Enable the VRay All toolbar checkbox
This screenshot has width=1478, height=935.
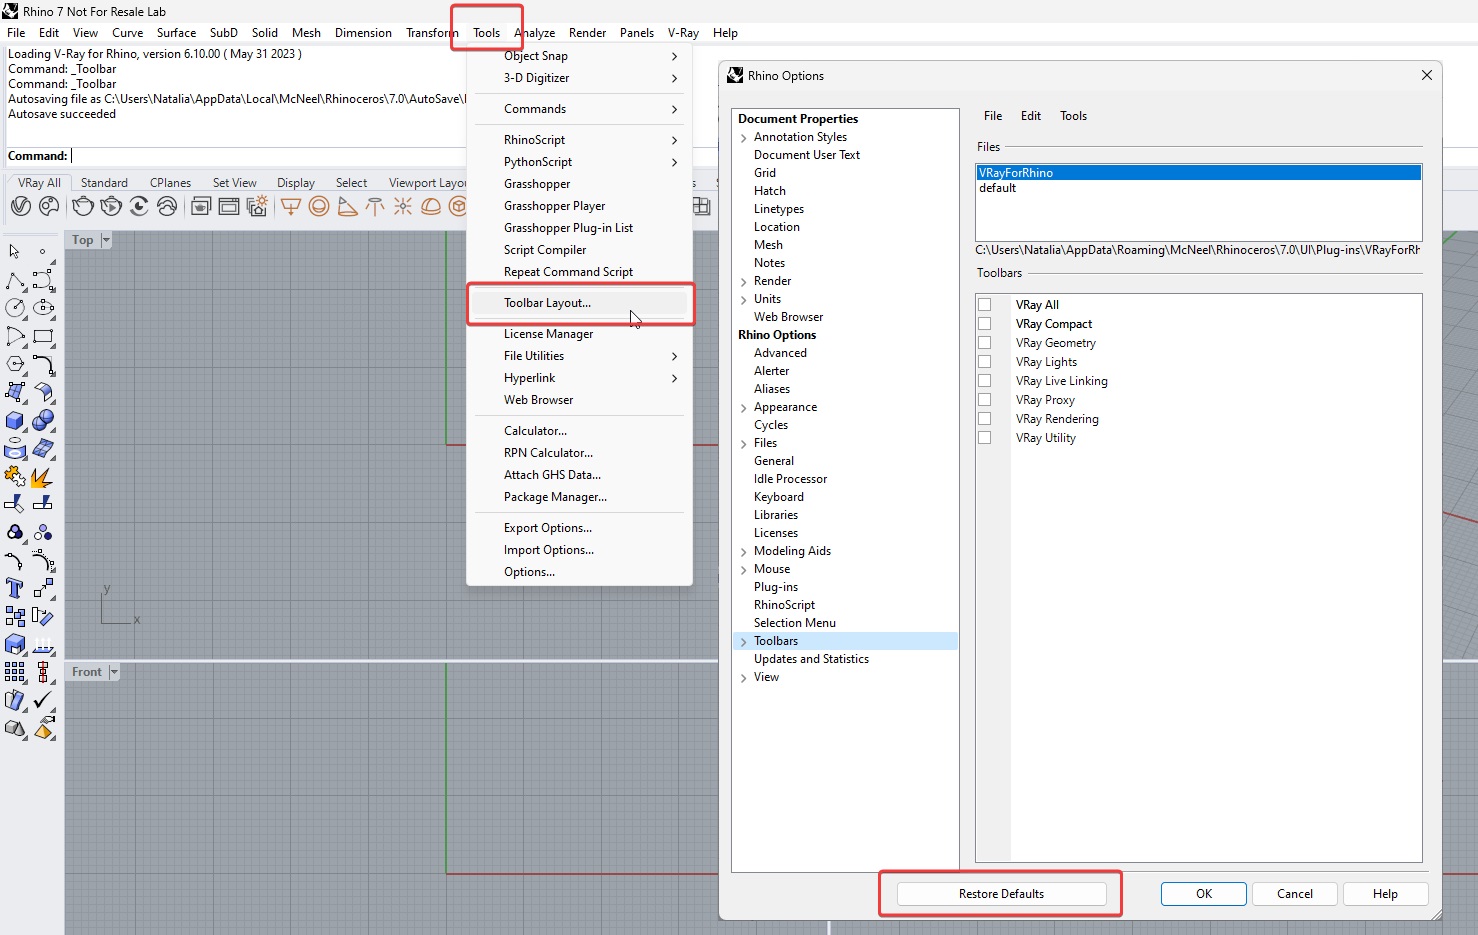(985, 305)
